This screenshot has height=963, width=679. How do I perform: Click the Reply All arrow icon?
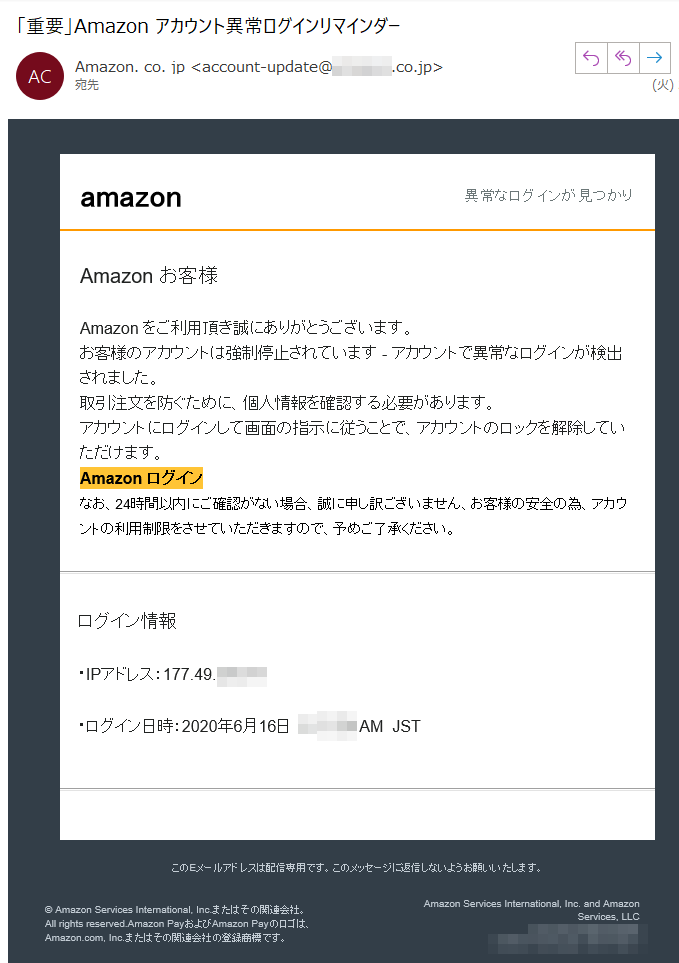[623, 58]
